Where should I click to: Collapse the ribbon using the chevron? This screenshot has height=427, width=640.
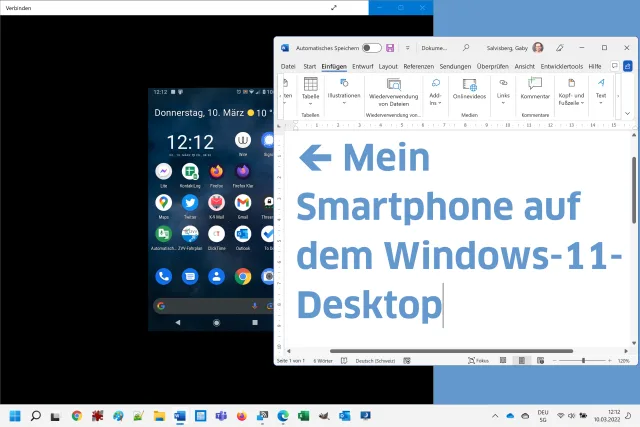click(x=627, y=113)
